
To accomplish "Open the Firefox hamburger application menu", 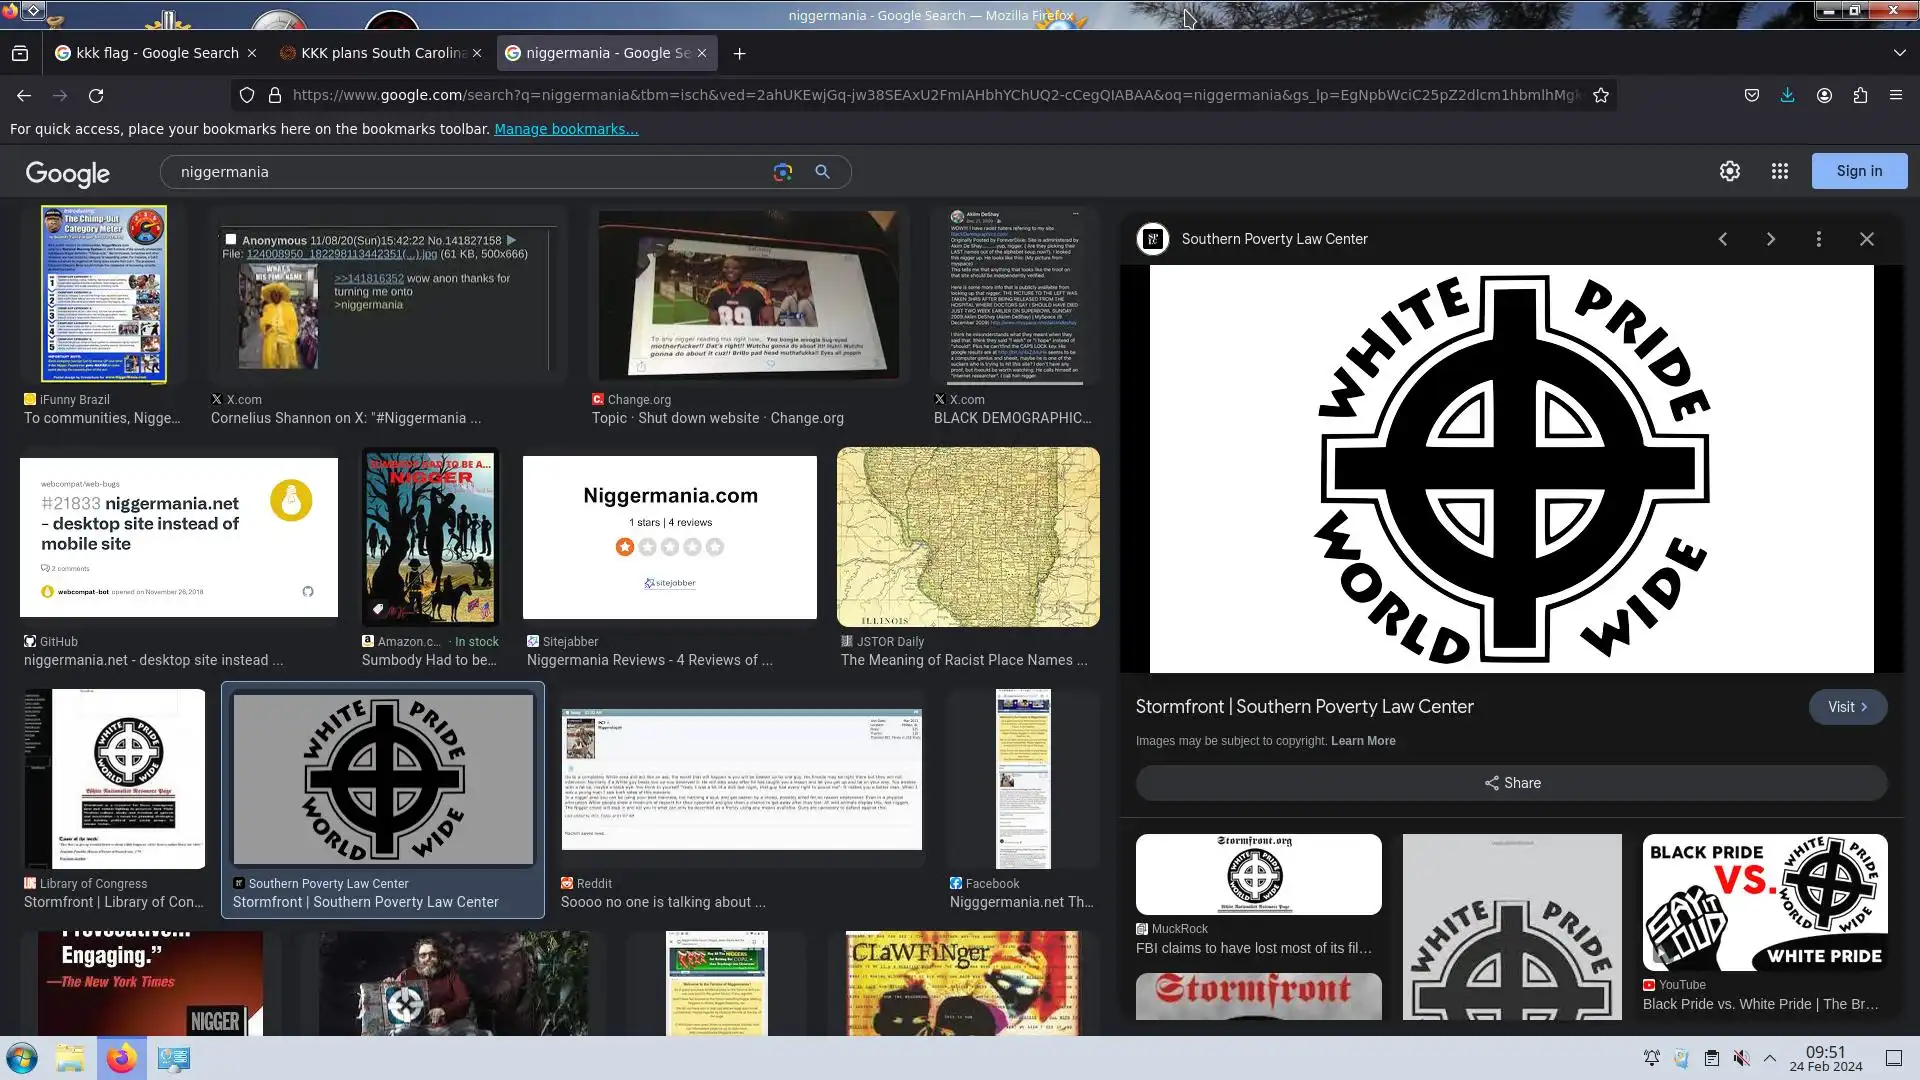I will pyautogui.click(x=1895, y=95).
